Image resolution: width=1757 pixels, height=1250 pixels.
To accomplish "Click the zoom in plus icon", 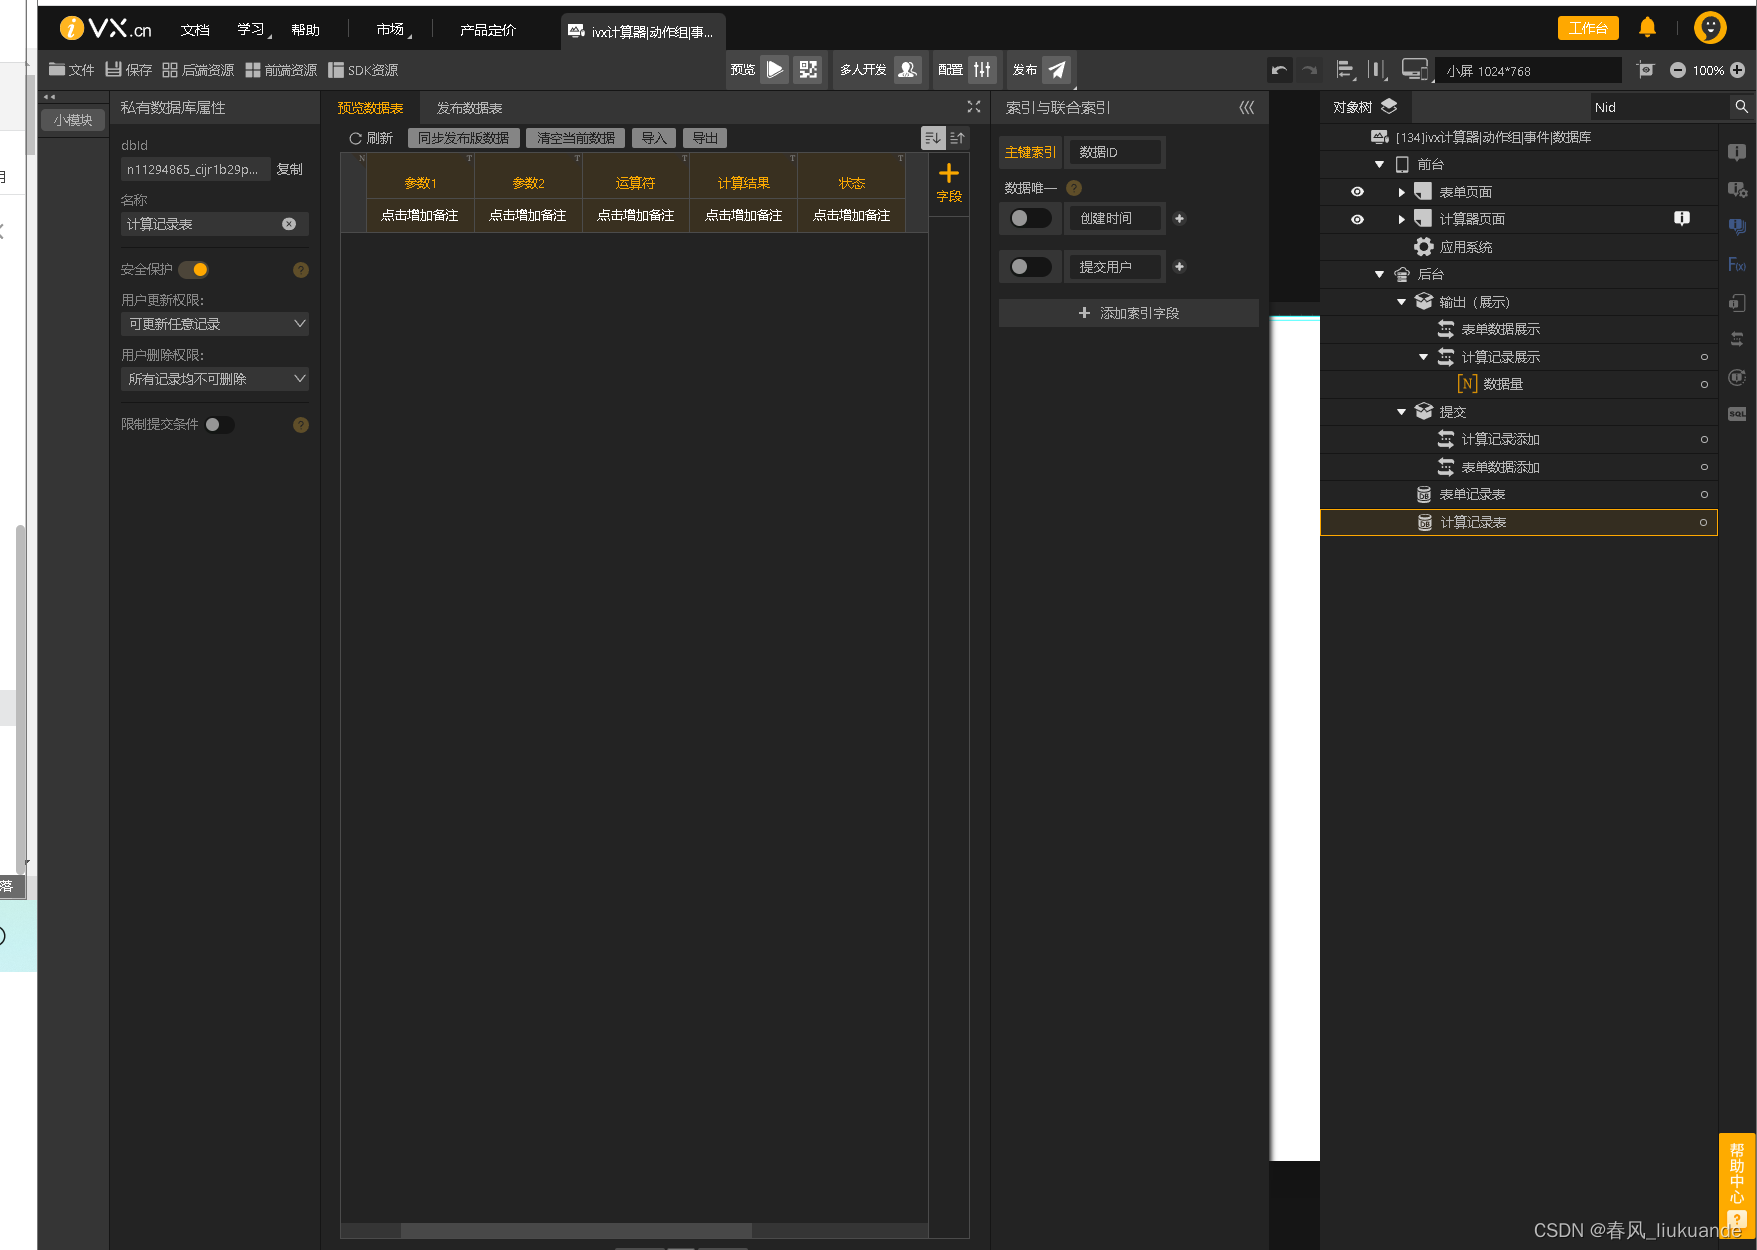I will click(x=1737, y=70).
